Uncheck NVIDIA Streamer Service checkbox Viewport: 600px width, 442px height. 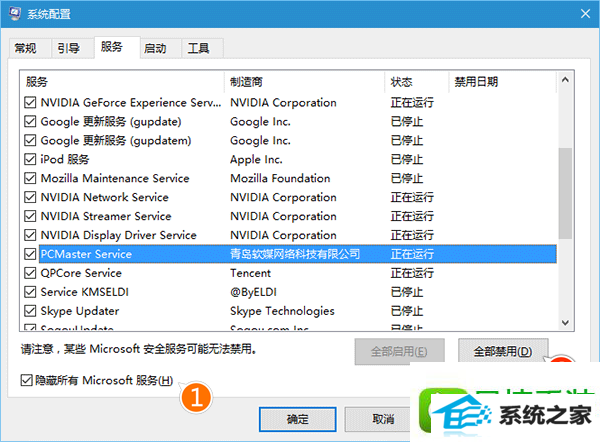click(30, 216)
